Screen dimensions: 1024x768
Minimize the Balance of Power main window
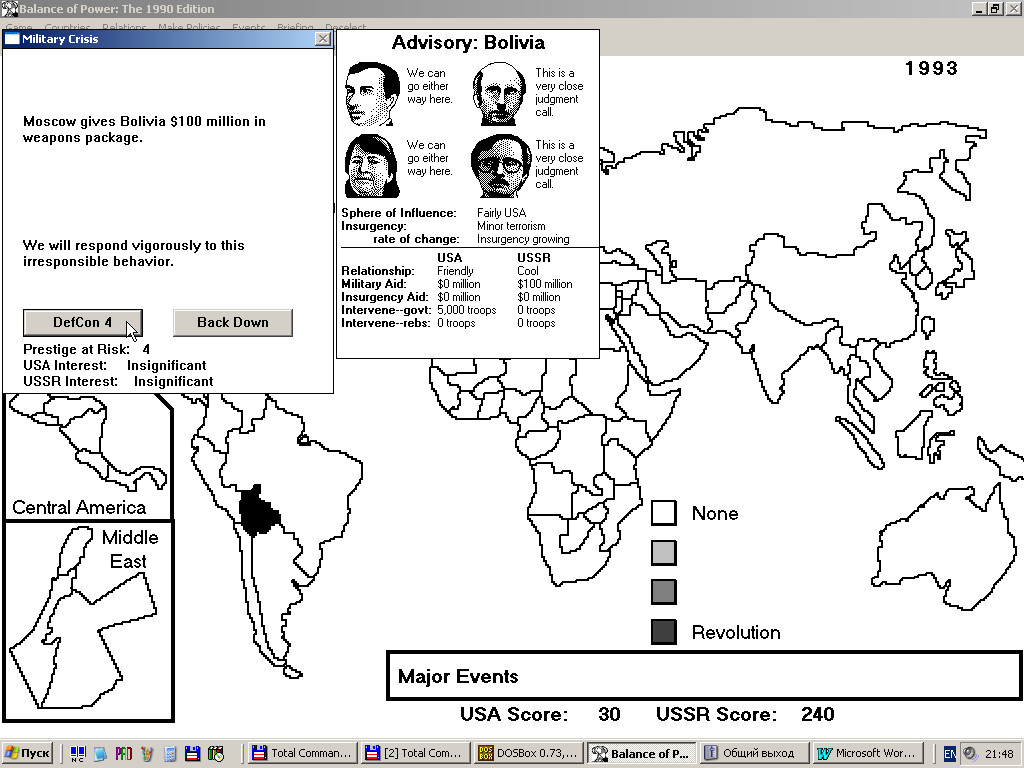coord(979,8)
